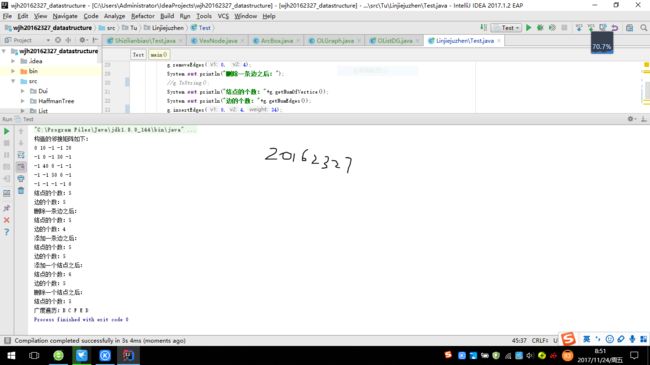Open the Refactor menu

[x=143, y=16]
